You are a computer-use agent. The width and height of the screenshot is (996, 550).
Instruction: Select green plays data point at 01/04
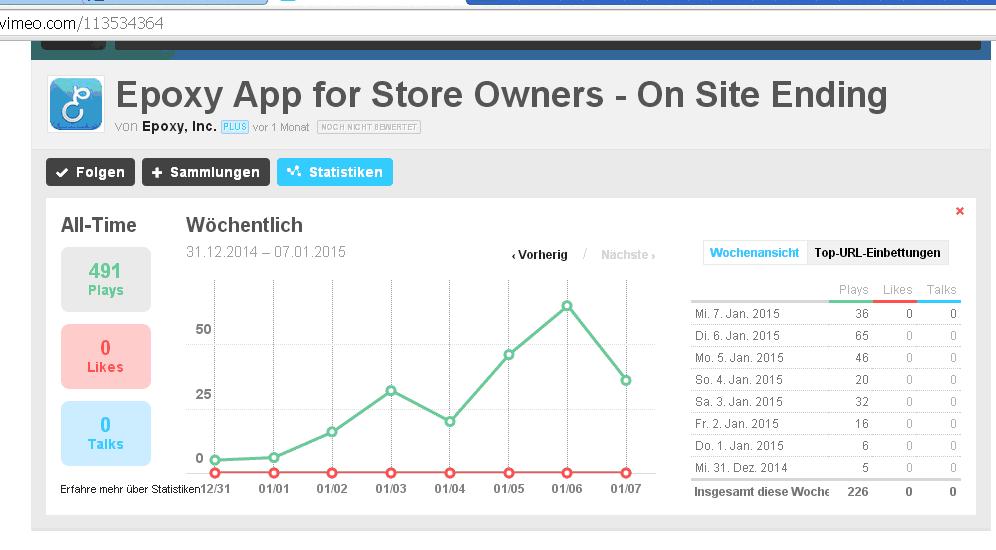pos(450,422)
